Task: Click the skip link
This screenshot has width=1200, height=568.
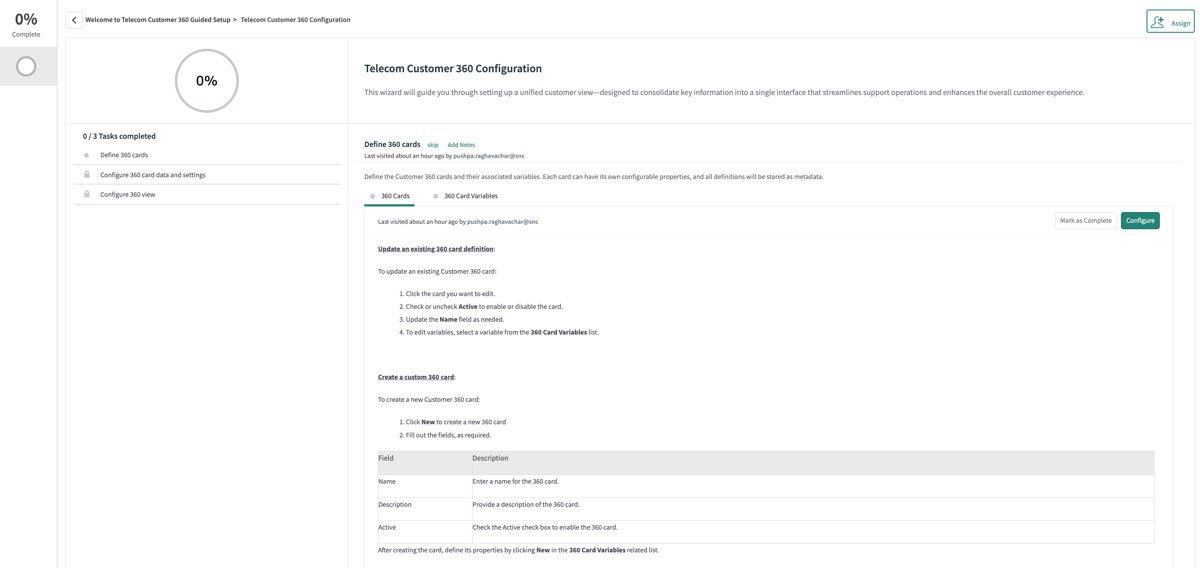Action: point(433,145)
